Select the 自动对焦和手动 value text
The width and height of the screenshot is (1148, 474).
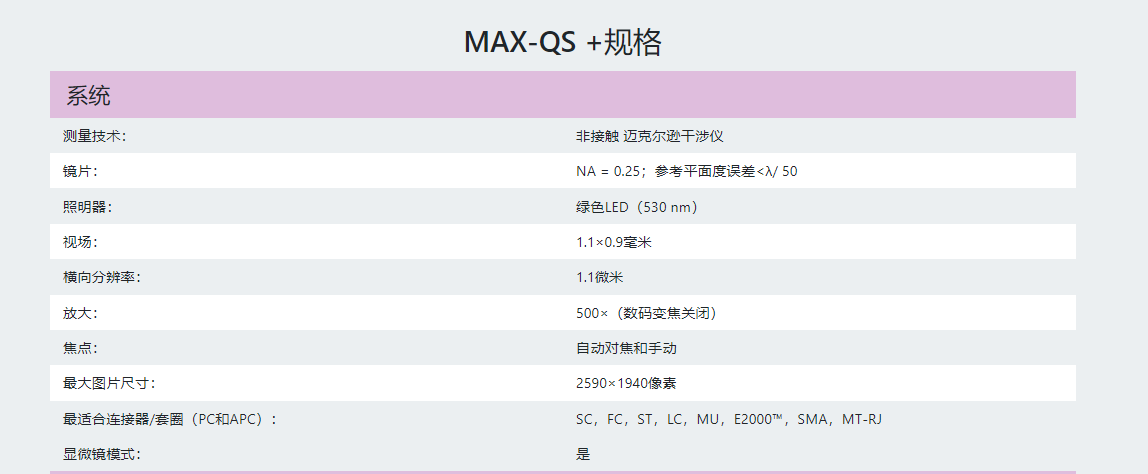point(626,349)
